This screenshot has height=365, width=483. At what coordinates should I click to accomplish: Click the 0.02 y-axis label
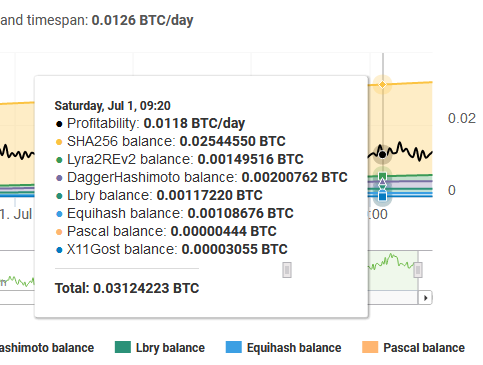(462, 118)
